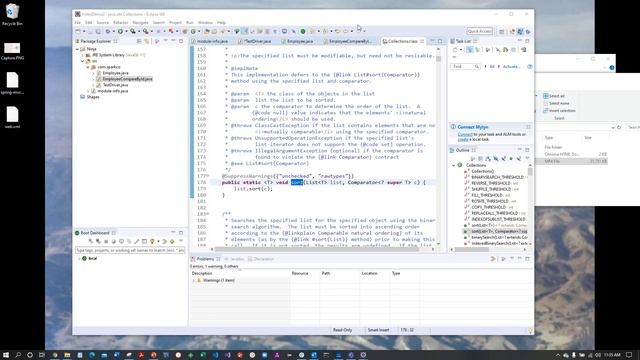The width and height of the screenshot is (640, 360).
Task: Click the Connect link under Connect Mylyn
Action: point(465,134)
